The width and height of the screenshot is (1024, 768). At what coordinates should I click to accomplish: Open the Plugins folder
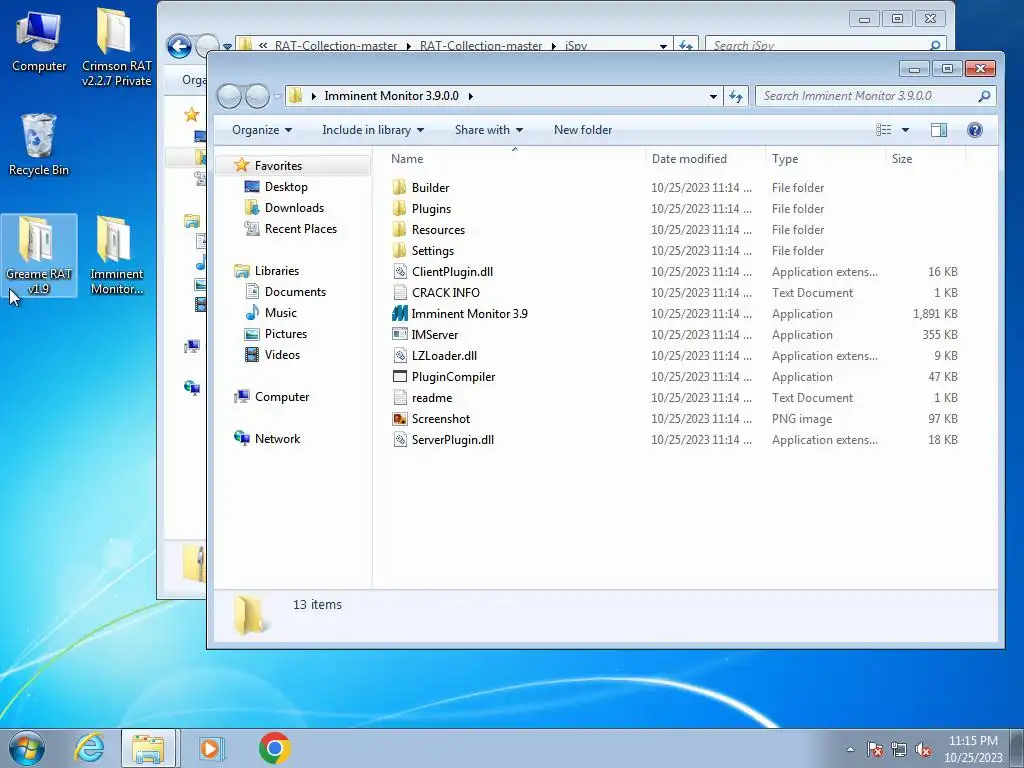(x=431, y=208)
